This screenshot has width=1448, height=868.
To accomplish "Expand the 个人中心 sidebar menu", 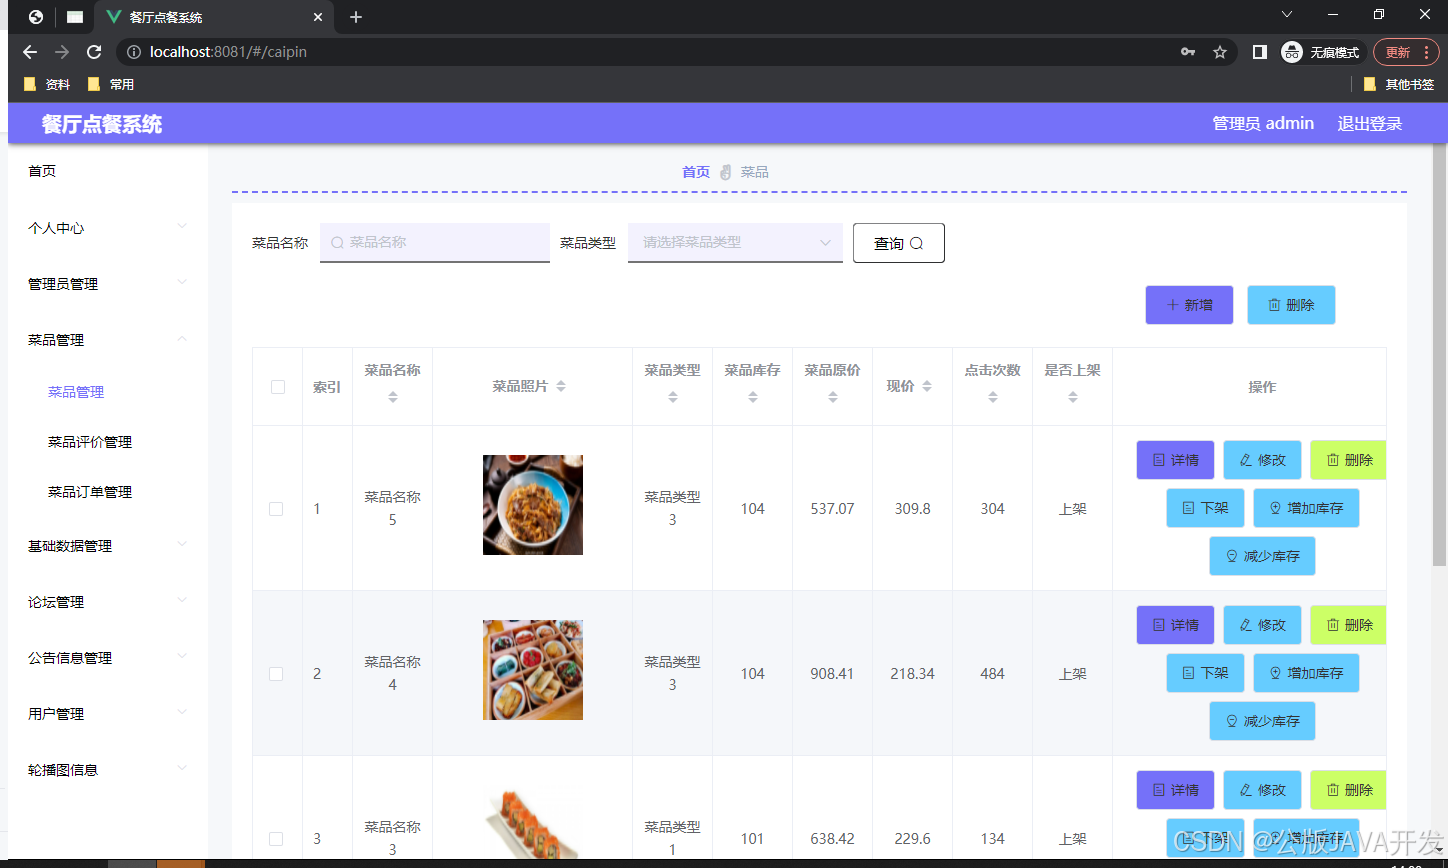I will (108, 228).
